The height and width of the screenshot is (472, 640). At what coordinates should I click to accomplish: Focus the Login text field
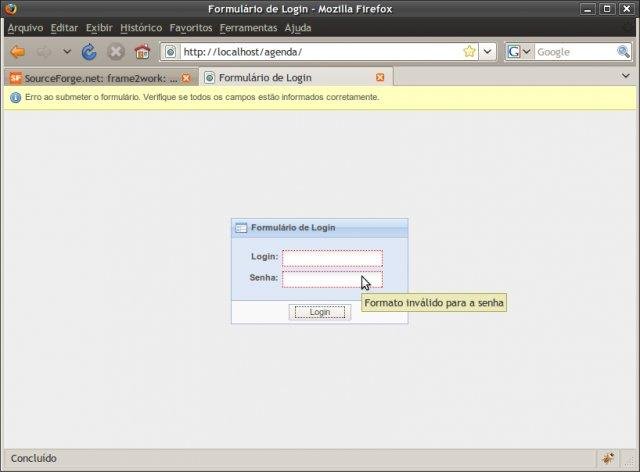pos(332,258)
